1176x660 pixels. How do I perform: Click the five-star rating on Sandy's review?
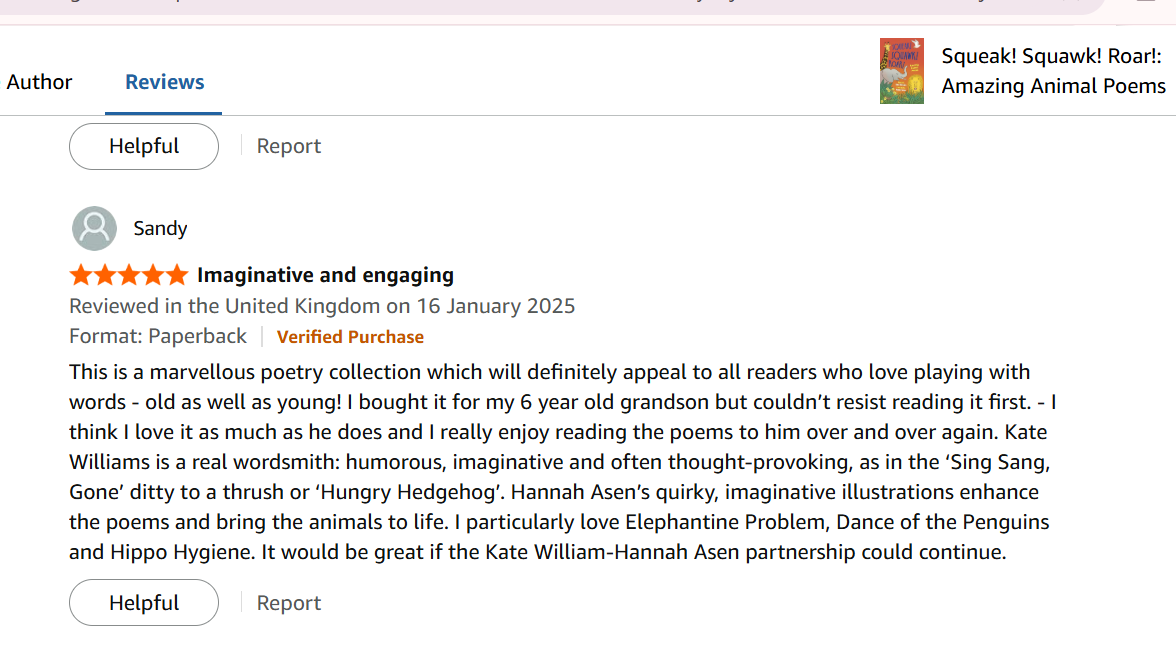pos(129,275)
